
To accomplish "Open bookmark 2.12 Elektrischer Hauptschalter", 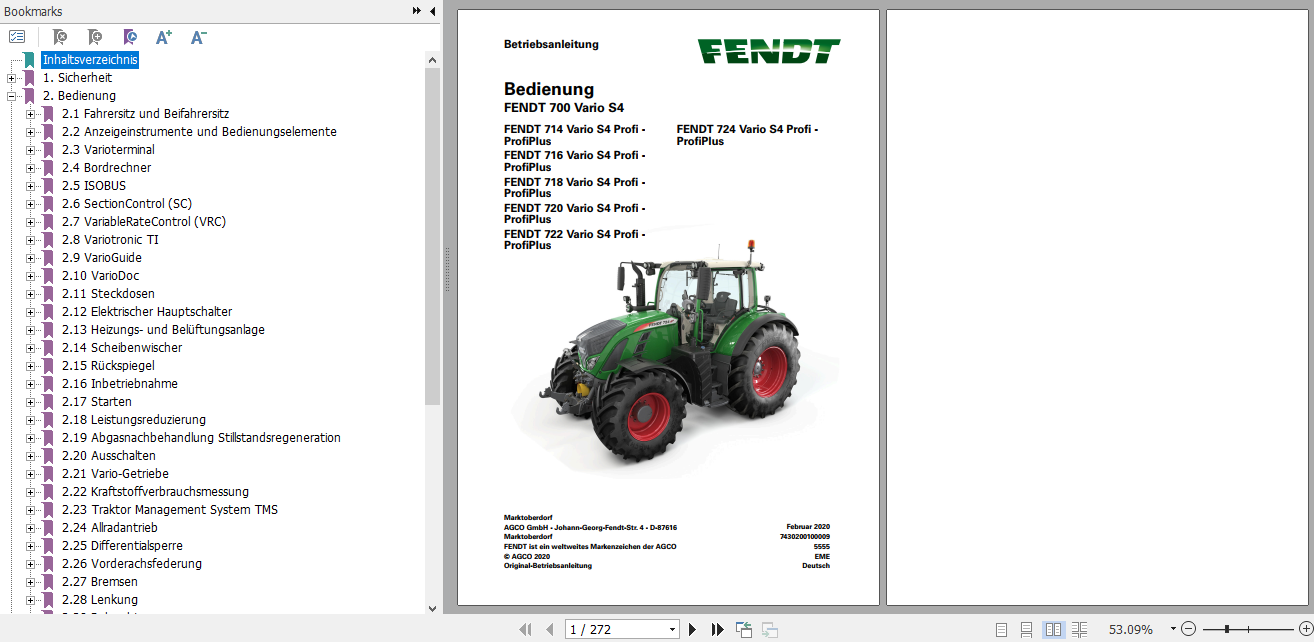I will pos(147,312).
